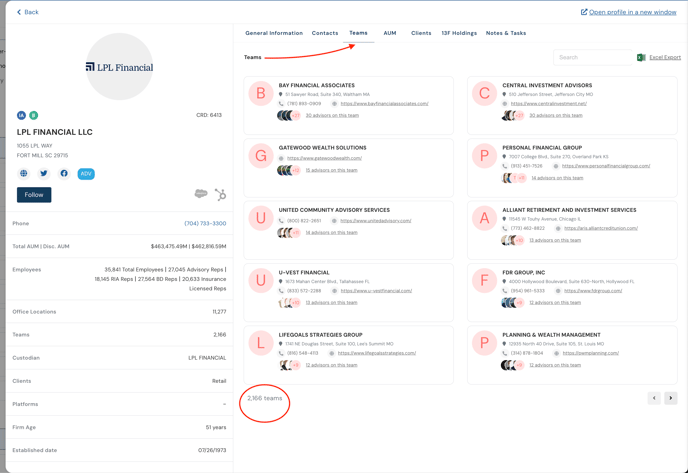Open the Clients tab
Image resolution: width=688 pixels, height=473 pixels.
coord(421,33)
